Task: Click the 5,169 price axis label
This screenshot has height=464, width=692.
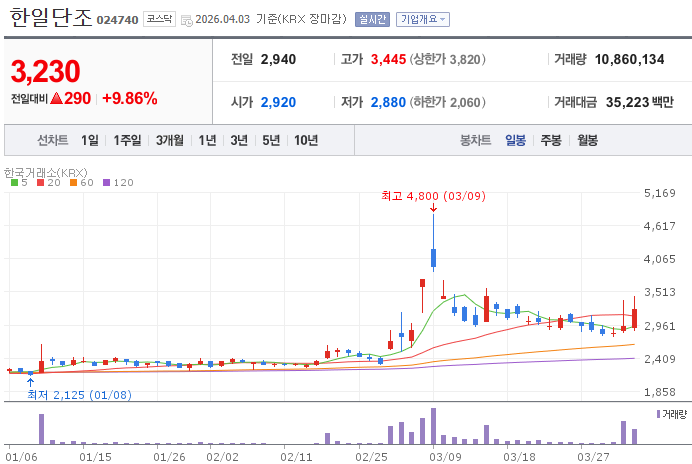Action: (x=659, y=193)
